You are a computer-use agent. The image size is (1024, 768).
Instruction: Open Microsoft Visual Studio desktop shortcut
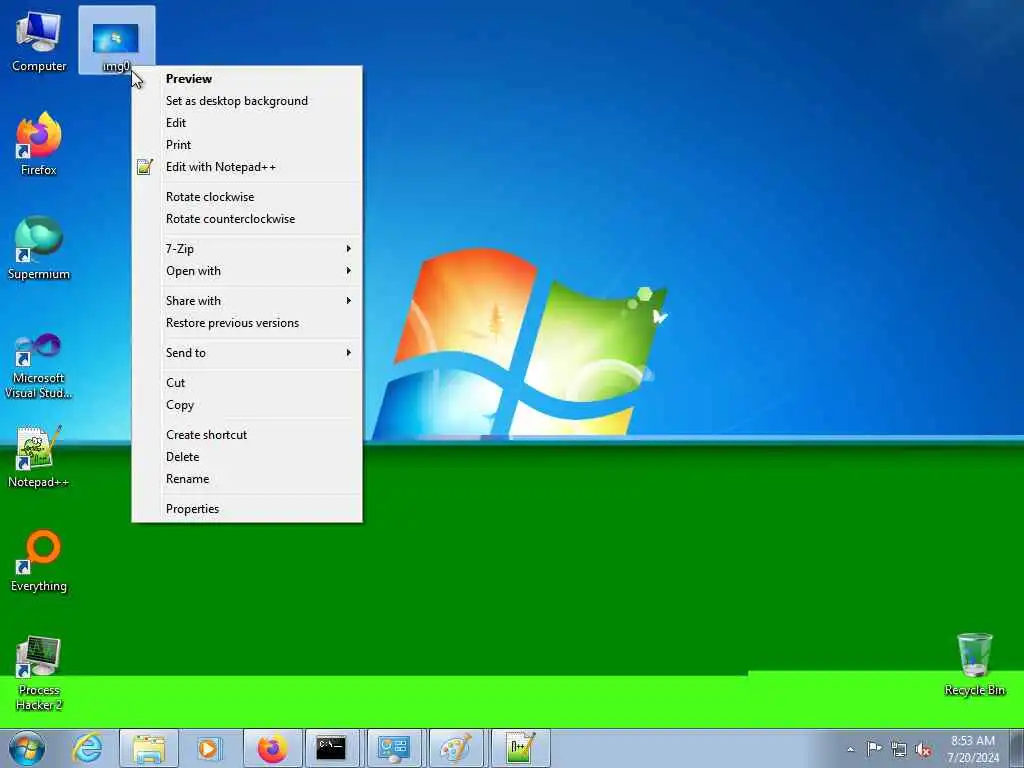pyautogui.click(x=39, y=366)
